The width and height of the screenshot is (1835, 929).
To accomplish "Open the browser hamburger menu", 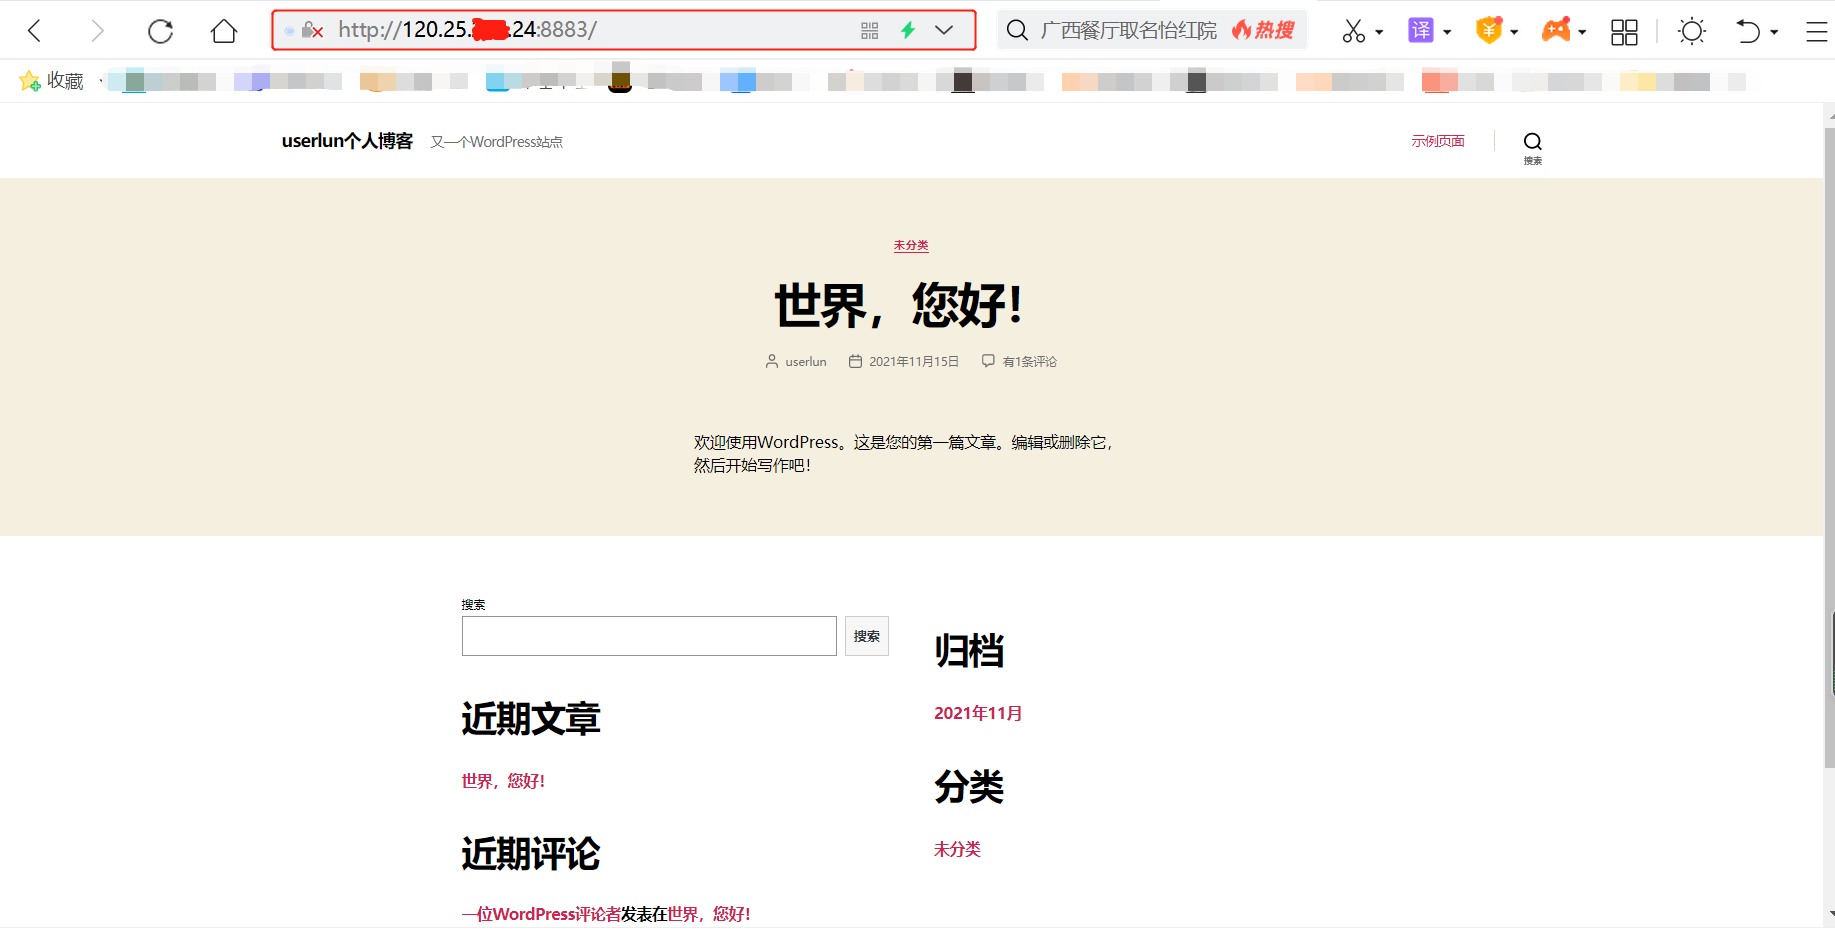I will (x=1817, y=31).
